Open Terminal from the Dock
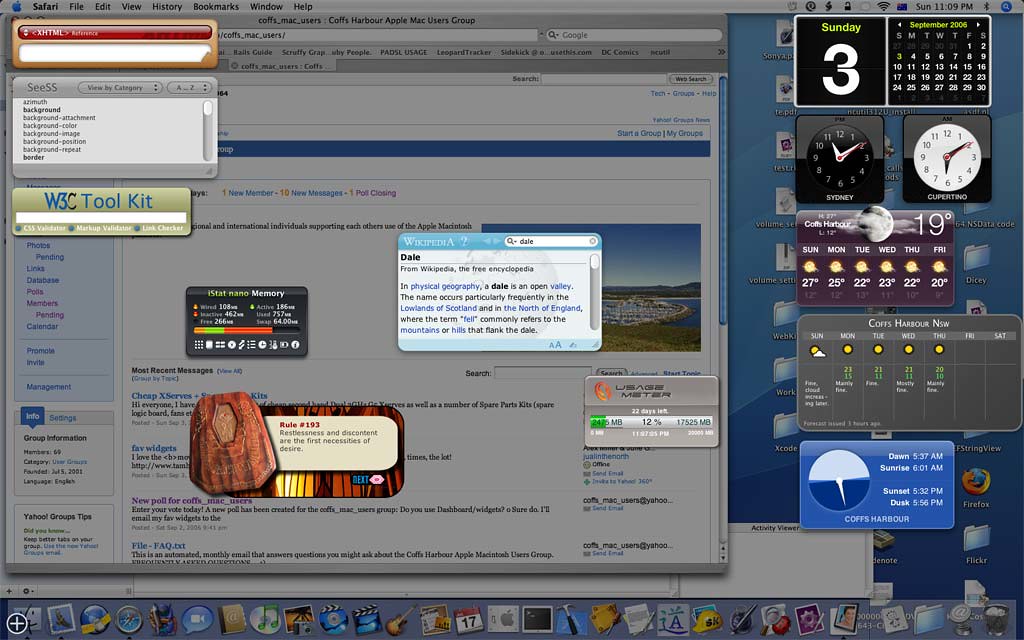Viewport: 1024px width, 640px height. 536,619
